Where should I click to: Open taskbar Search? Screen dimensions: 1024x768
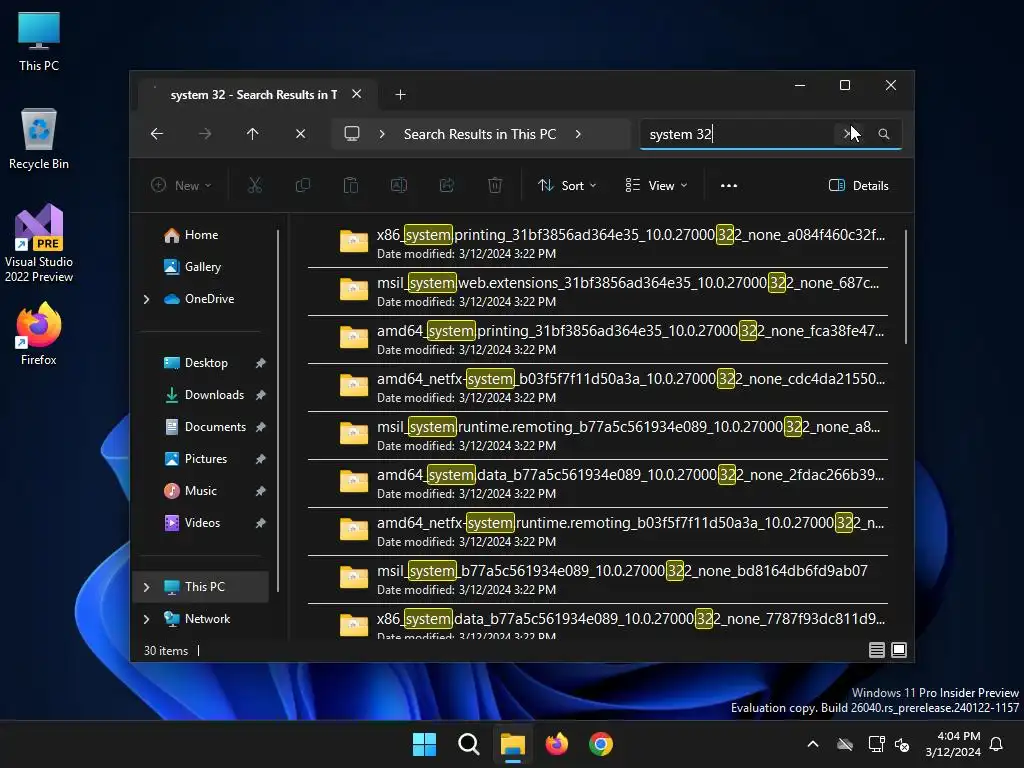coord(468,744)
